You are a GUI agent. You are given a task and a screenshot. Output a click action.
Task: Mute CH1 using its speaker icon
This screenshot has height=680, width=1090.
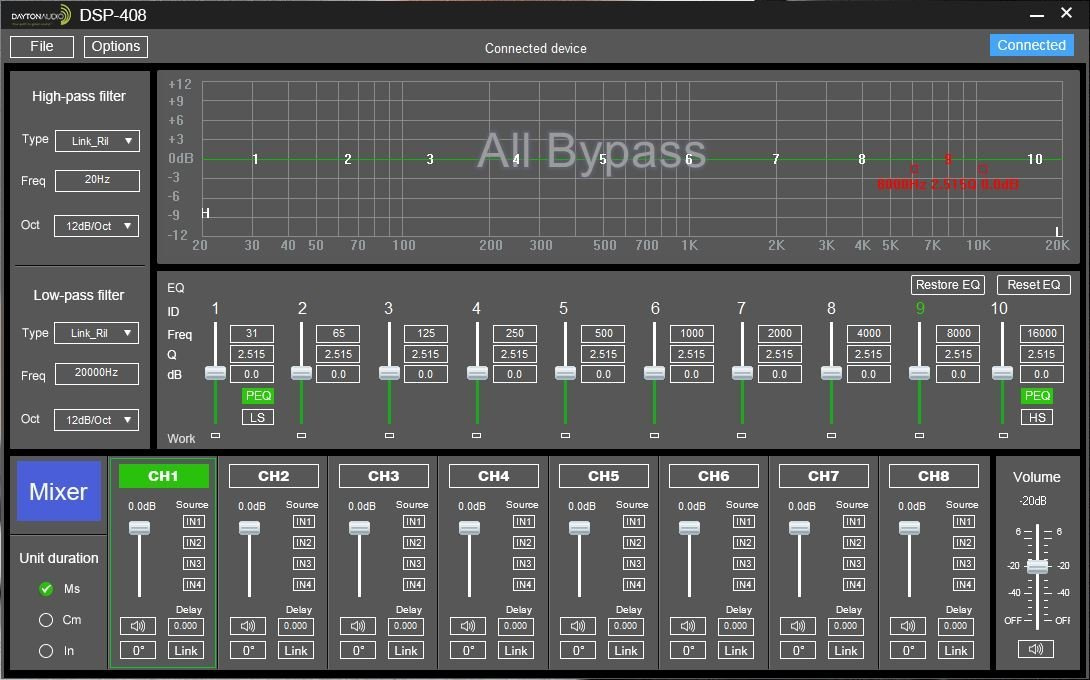[x=137, y=626]
